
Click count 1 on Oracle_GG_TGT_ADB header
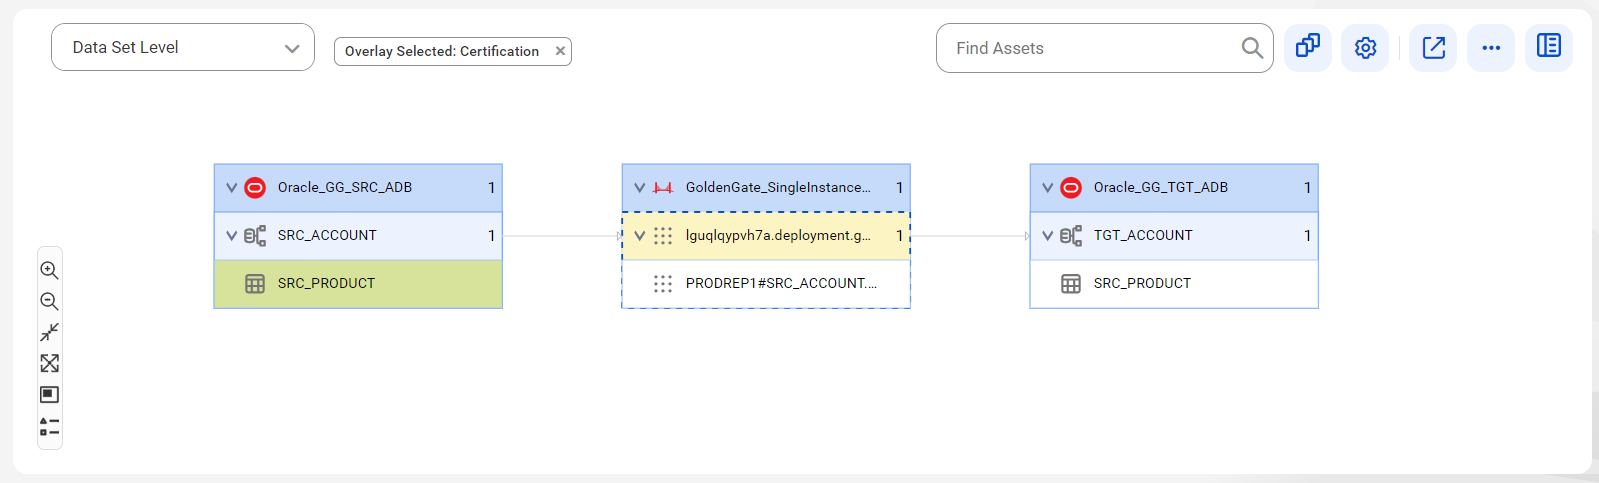pos(1307,188)
